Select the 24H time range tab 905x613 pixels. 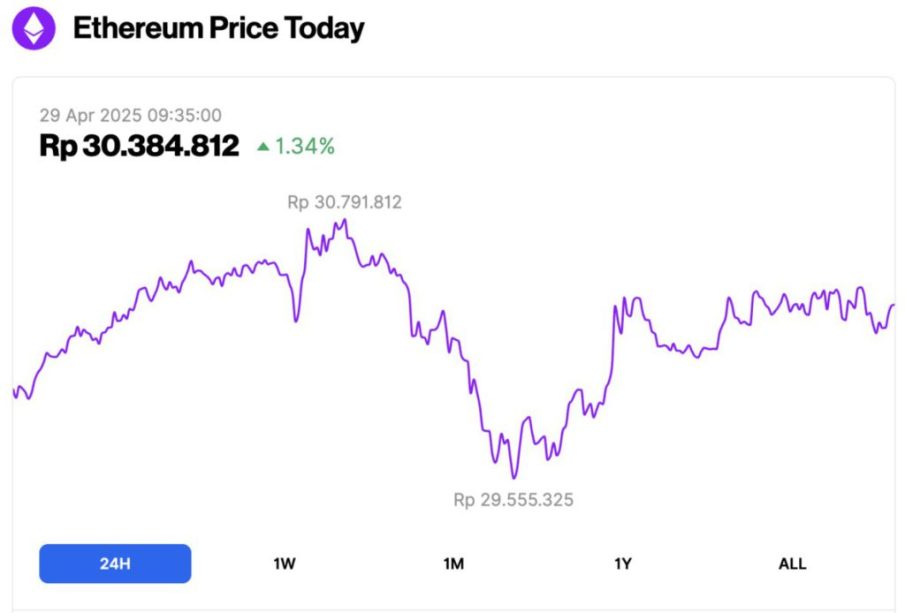point(115,563)
